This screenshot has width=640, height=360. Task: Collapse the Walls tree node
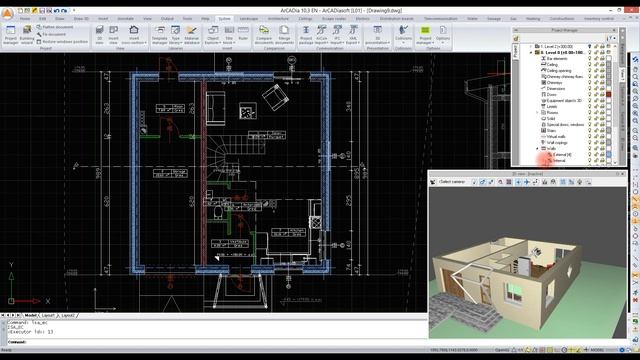[537, 149]
